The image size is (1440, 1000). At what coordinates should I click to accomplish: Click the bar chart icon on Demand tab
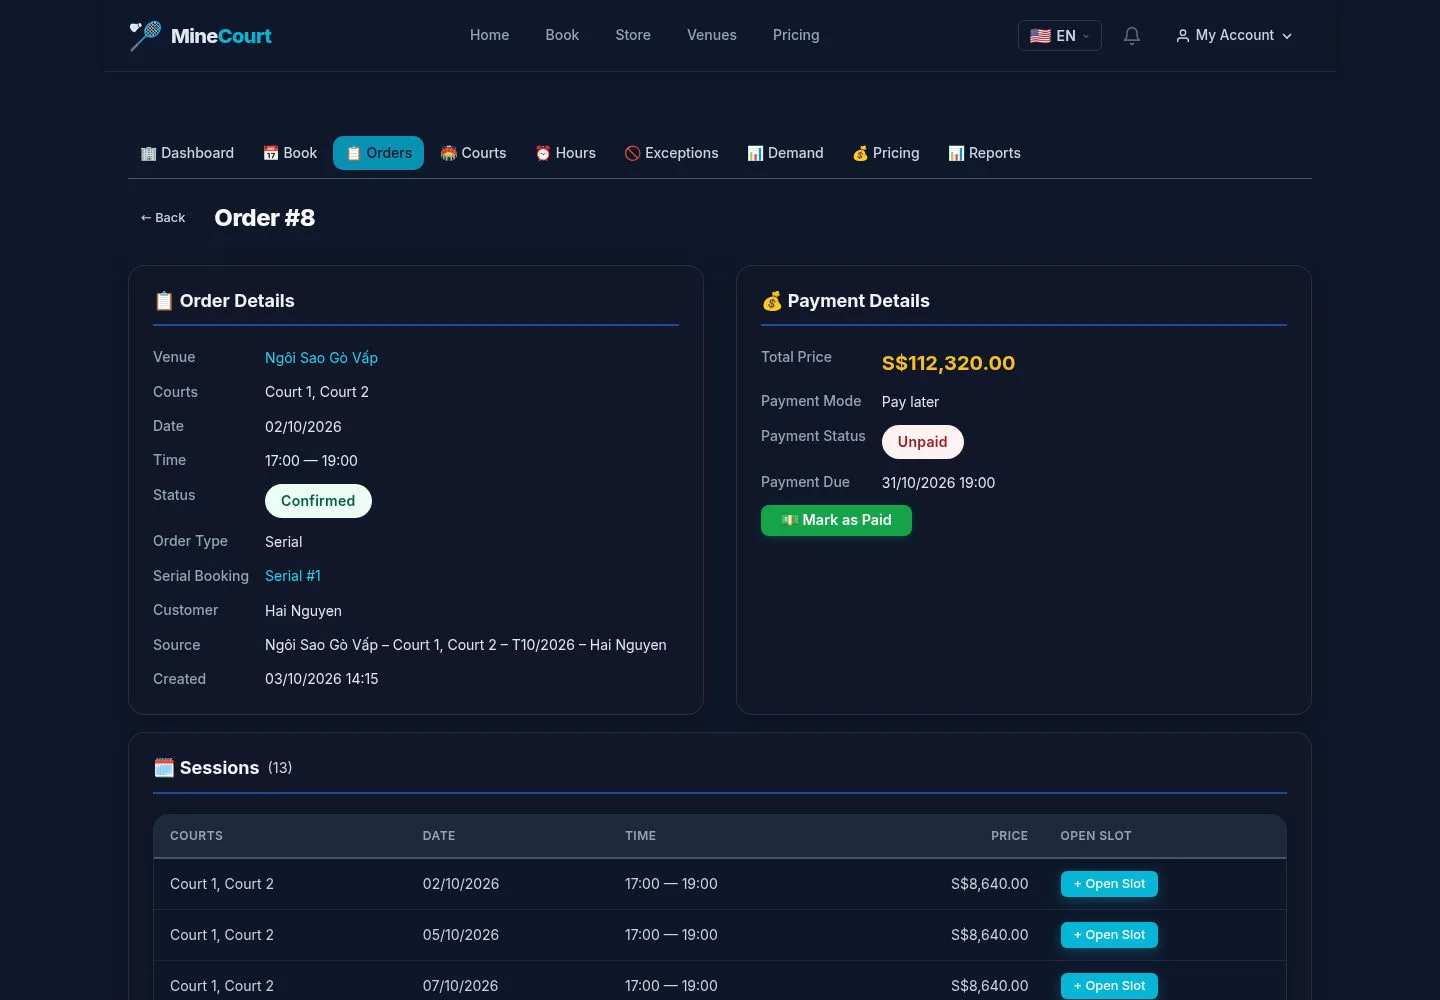tap(756, 154)
